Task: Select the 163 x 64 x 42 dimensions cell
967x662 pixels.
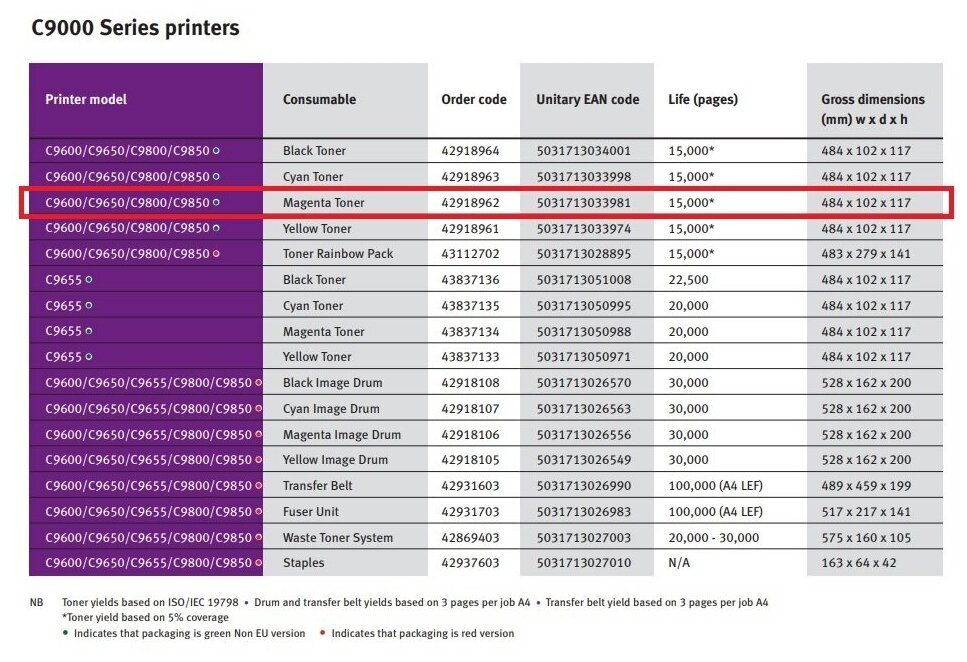Action: 859,563
